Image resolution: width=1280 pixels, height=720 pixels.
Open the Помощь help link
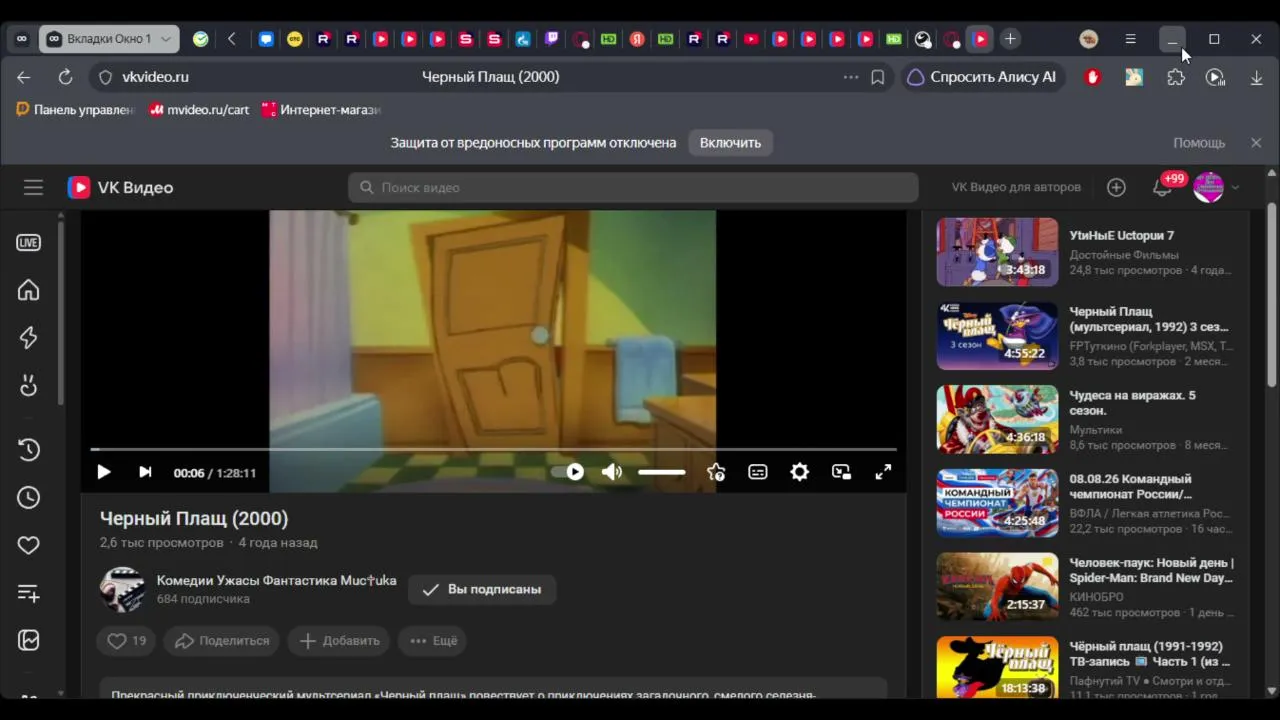tap(1199, 143)
